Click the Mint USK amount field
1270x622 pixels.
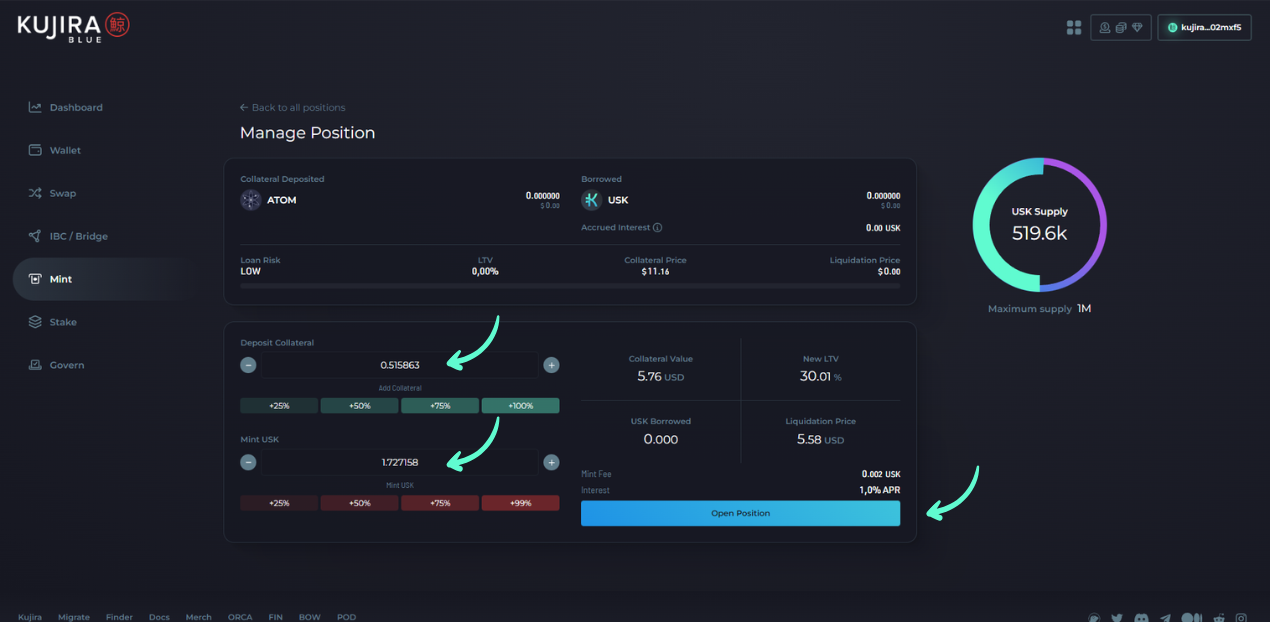[400, 462]
